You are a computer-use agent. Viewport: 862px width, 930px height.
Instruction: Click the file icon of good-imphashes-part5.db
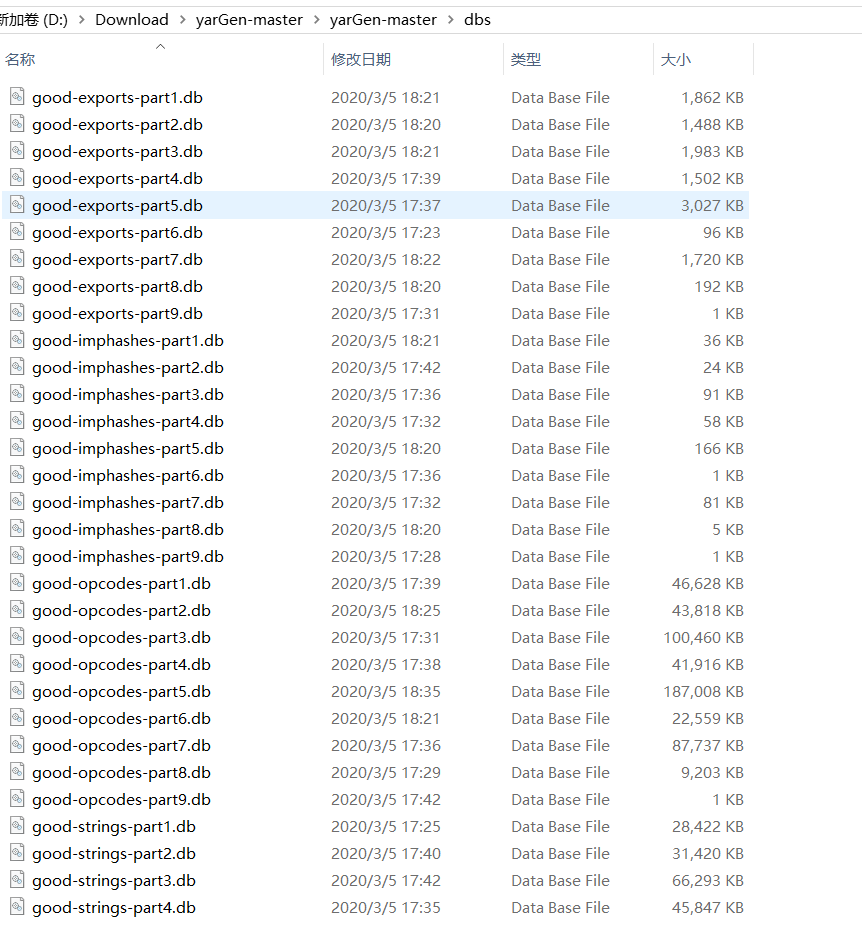(17, 448)
